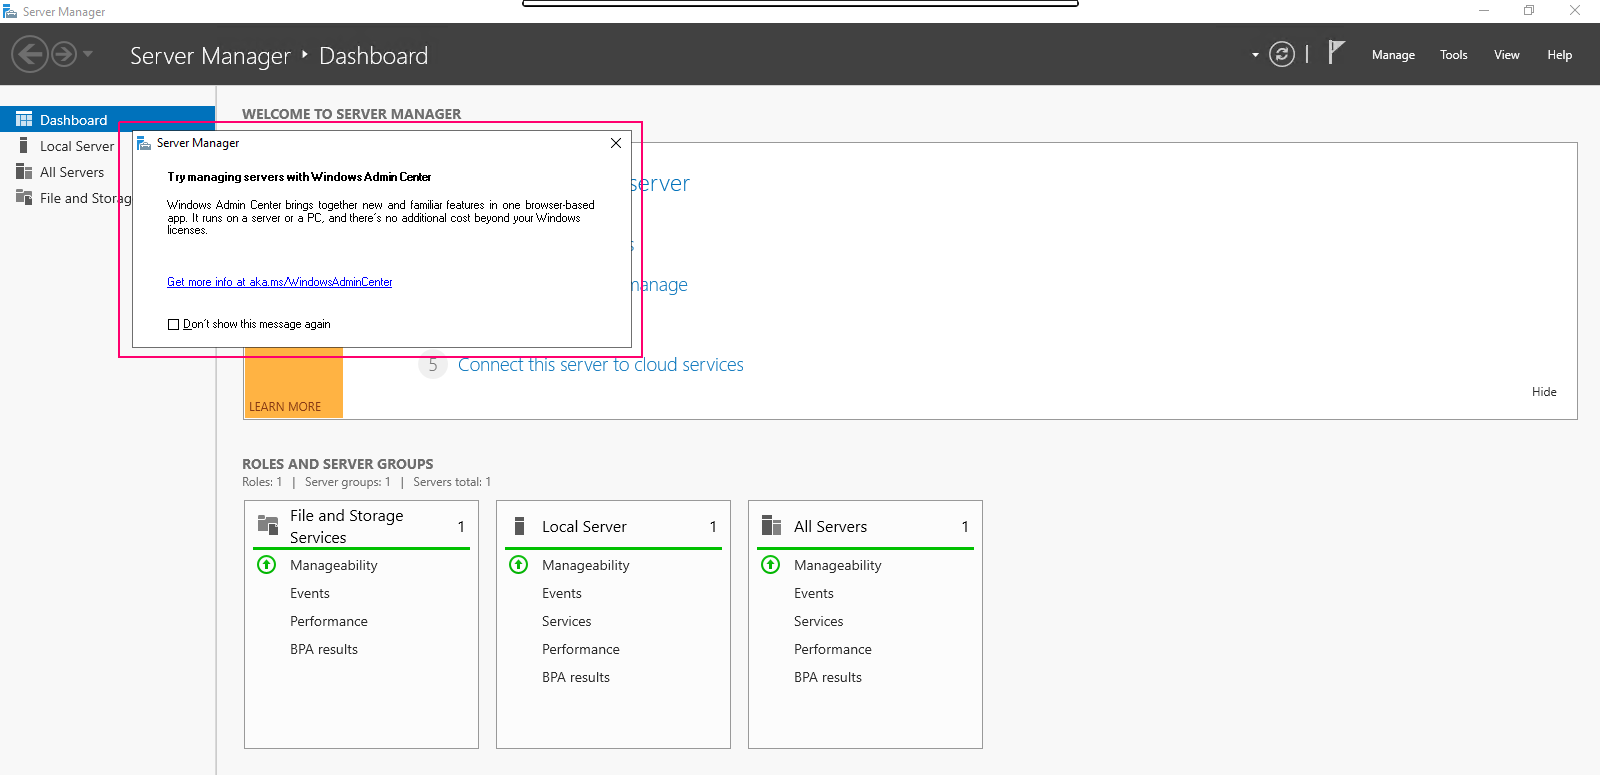
Task: Refresh the dashboard with the refresh icon
Action: point(1282,54)
